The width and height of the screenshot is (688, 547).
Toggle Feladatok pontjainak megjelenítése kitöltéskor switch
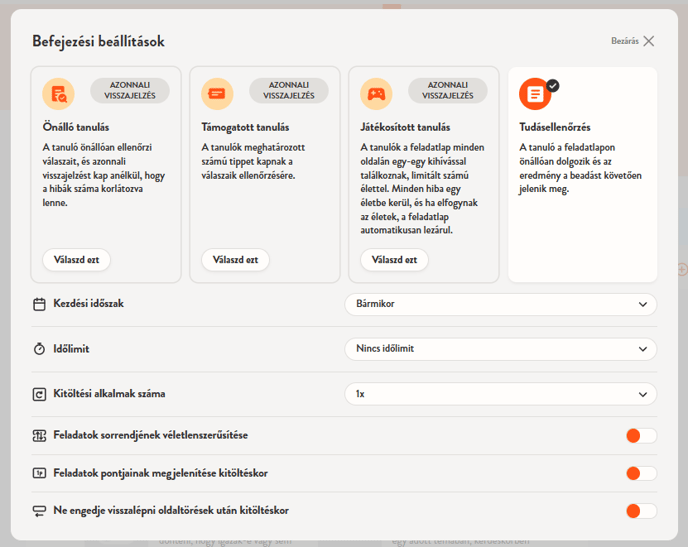pyautogui.click(x=640, y=473)
